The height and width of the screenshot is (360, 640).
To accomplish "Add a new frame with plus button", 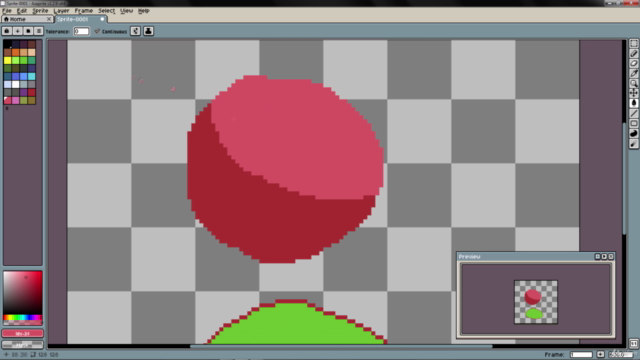I will tap(600, 354).
